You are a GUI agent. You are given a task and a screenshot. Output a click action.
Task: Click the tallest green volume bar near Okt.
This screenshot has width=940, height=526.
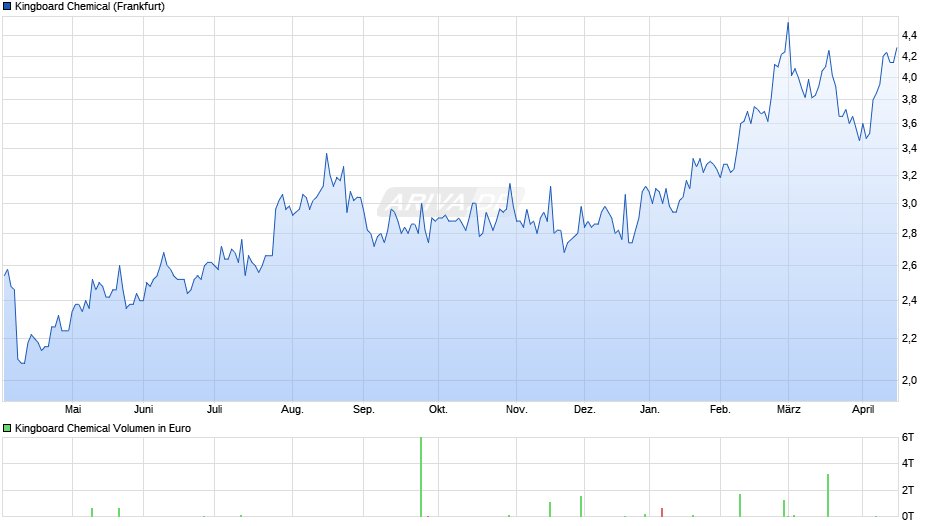click(421, 477)
